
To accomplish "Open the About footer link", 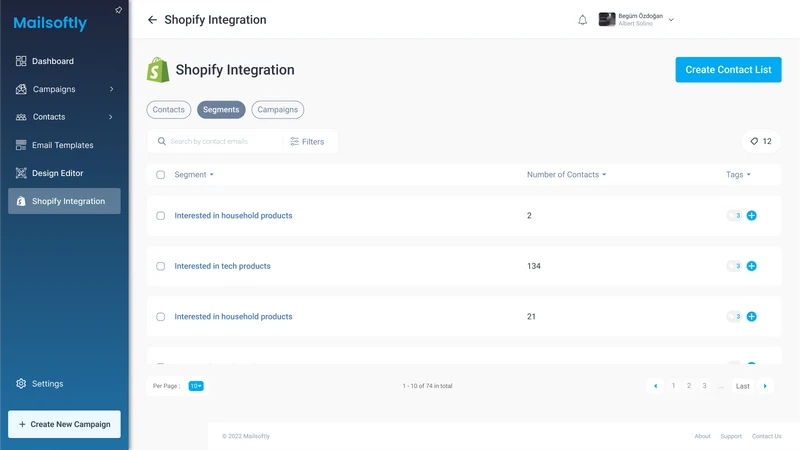I will [x=702, y=436].
